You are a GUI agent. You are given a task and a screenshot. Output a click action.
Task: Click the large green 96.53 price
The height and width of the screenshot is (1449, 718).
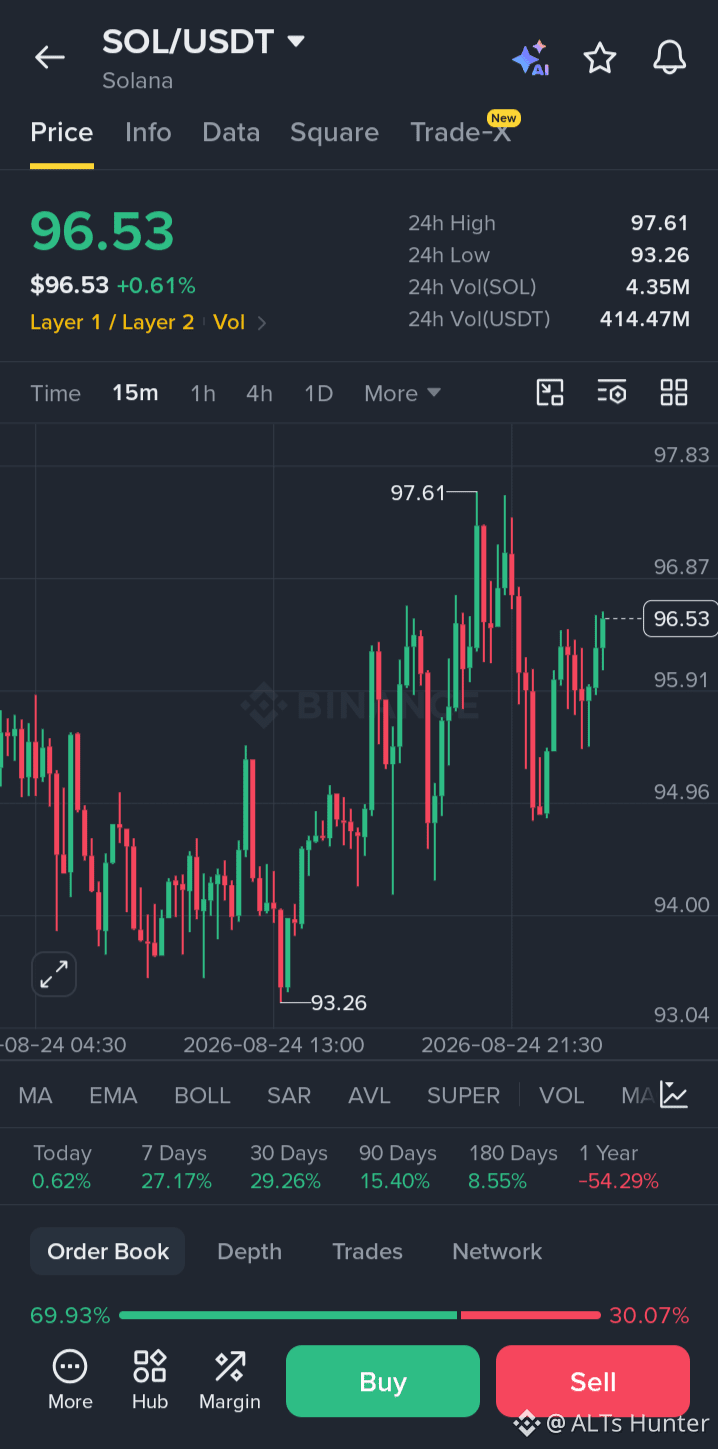pos(102,231)
